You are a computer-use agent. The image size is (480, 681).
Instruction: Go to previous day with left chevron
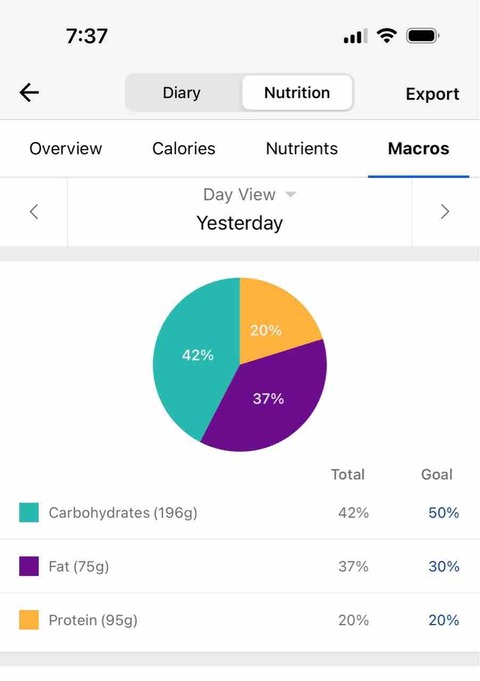pos(34,212)
